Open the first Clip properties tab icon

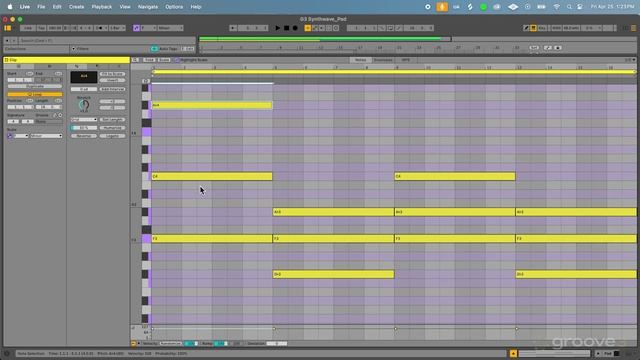[x=19, y=66]
